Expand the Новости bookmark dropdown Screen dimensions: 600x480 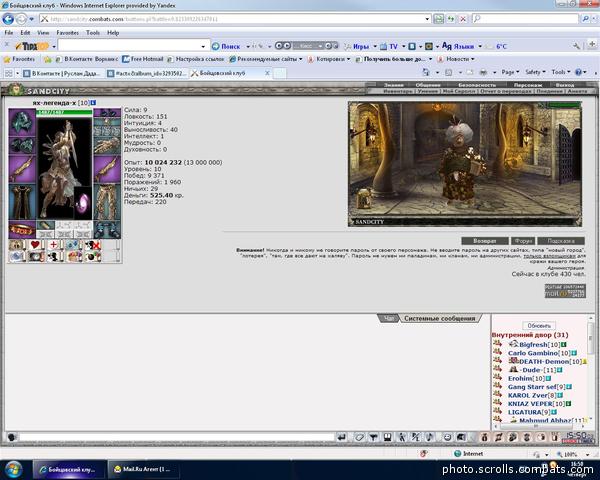(473, 59)
